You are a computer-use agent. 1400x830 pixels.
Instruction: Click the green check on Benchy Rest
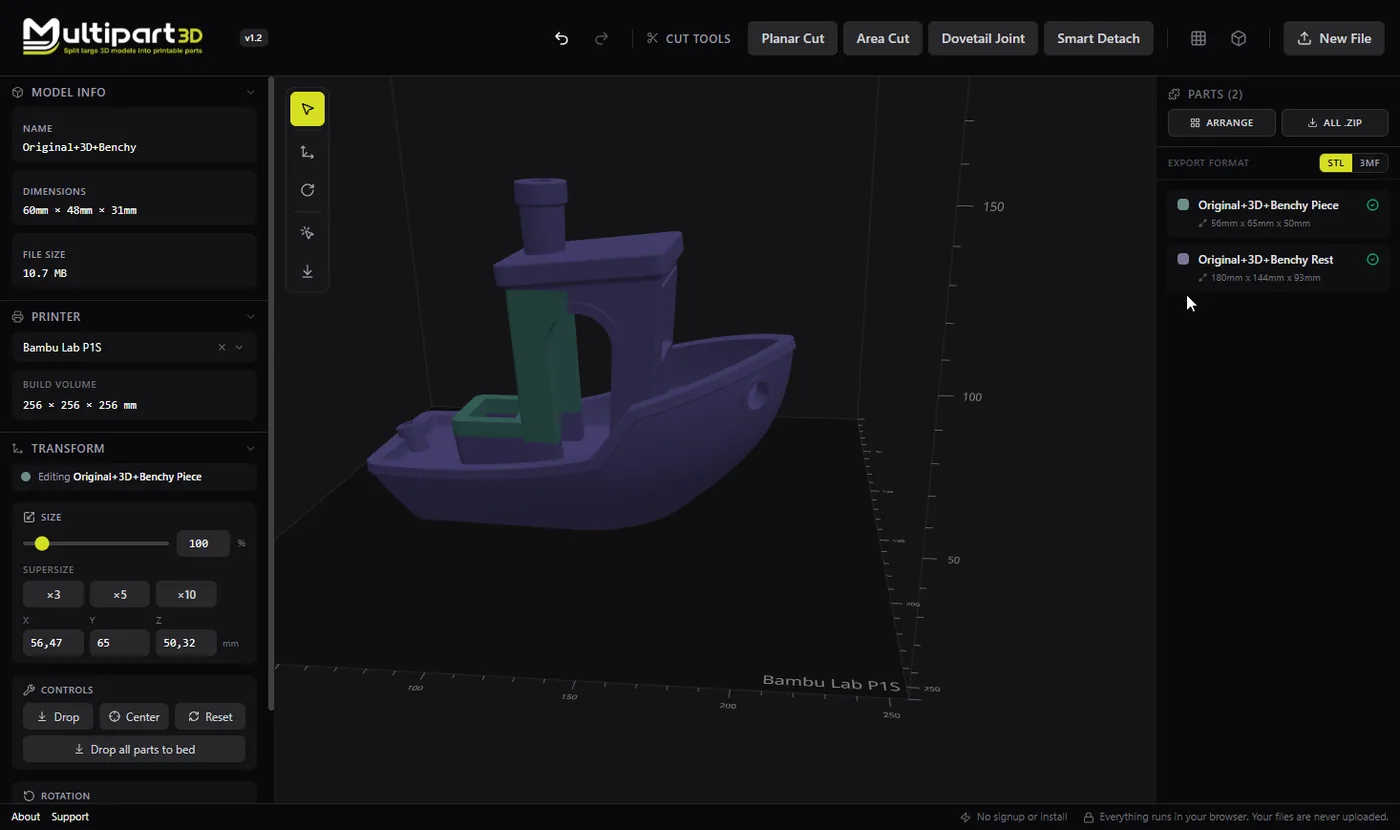tap(1373, 259)
